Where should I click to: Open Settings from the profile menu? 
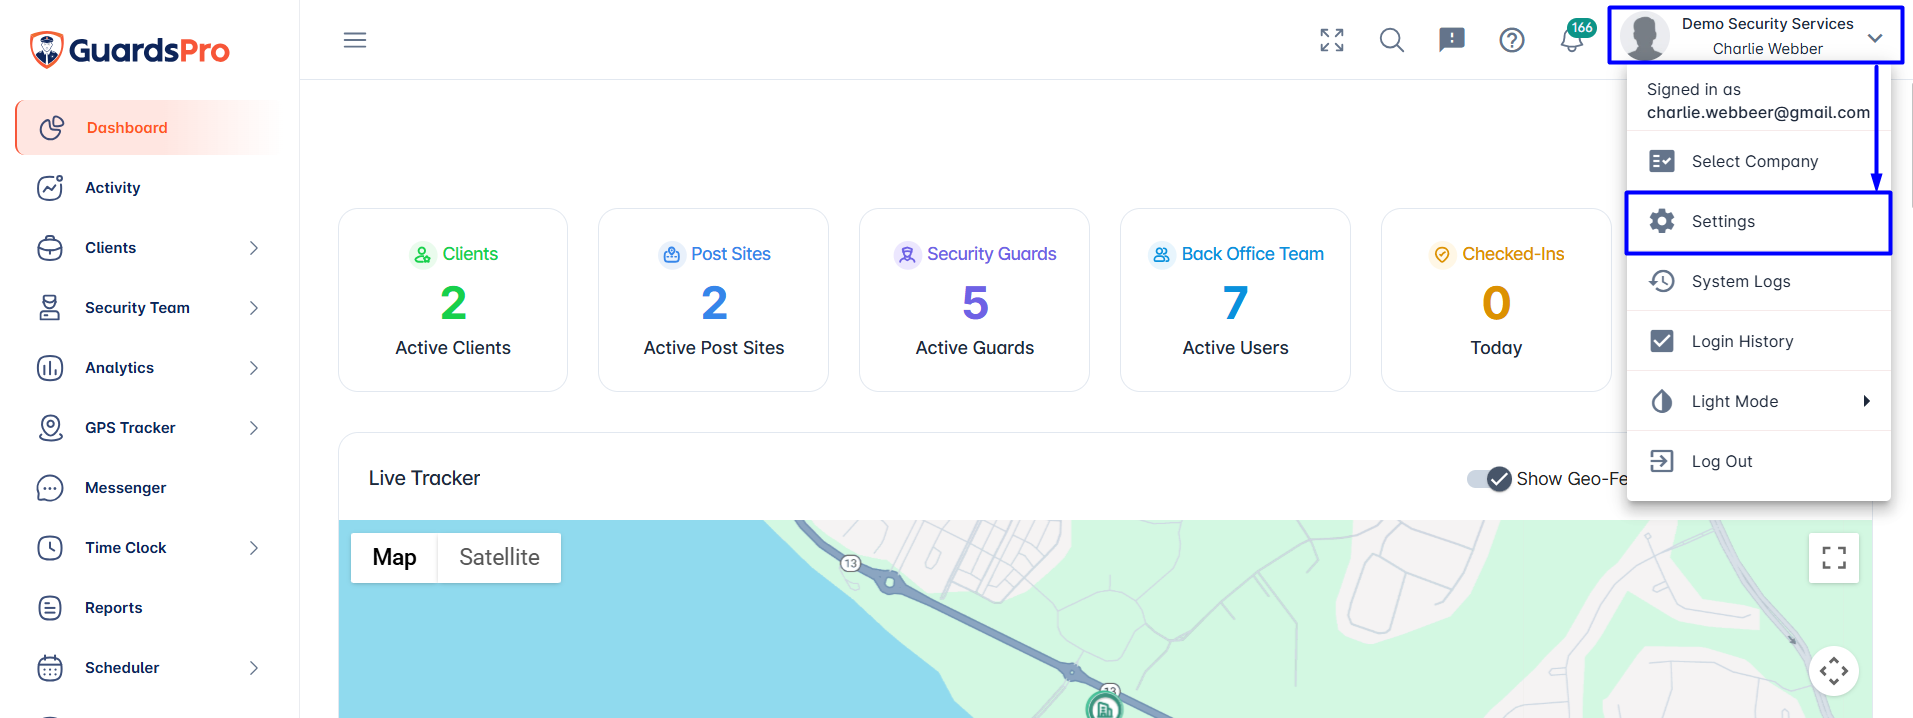pyautogui.click(x=1758, y=222)
